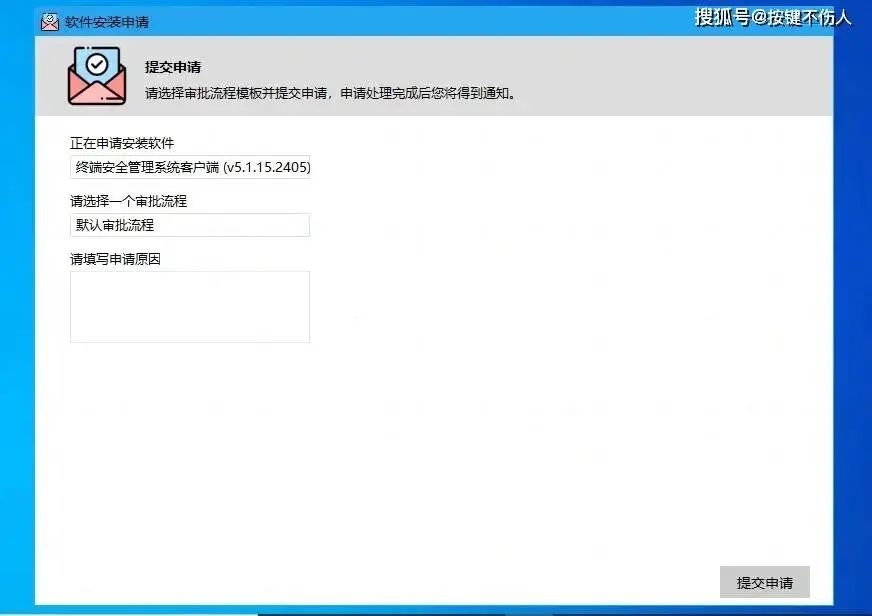Screen dimensions: 872x616
Task: Click the Windows taskbar at the bottom
Action: pyautogui.click(x=436, y=611)
